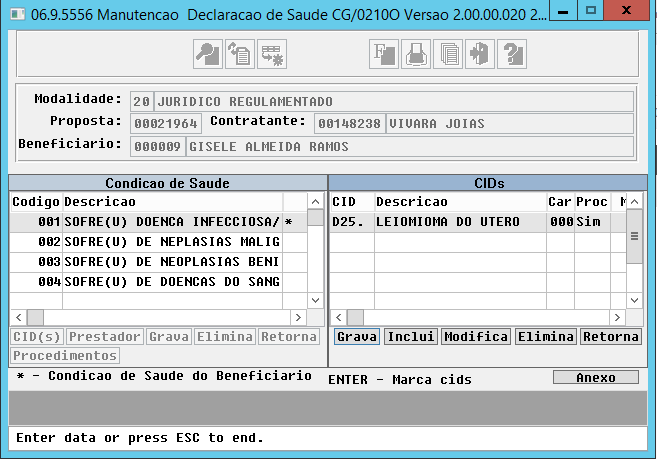
Task: Click the JURIDICO REGULAMENTADO field
Action: [394, 101]
